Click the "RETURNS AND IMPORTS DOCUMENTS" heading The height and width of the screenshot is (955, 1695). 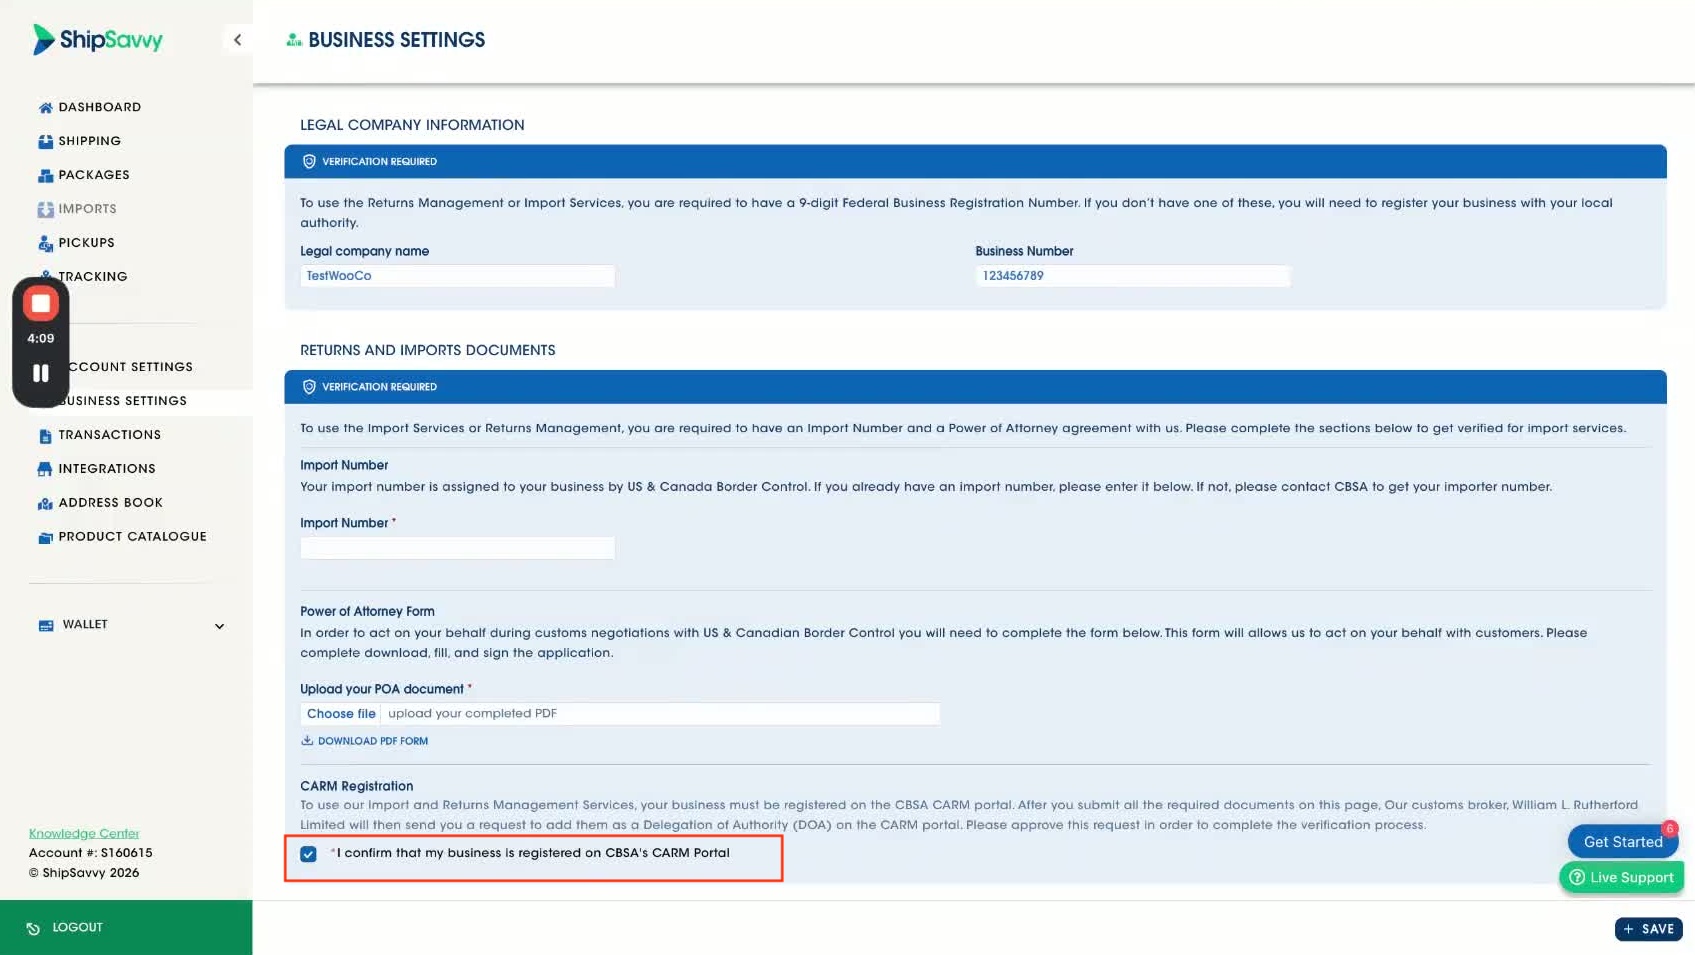[428, 350]
